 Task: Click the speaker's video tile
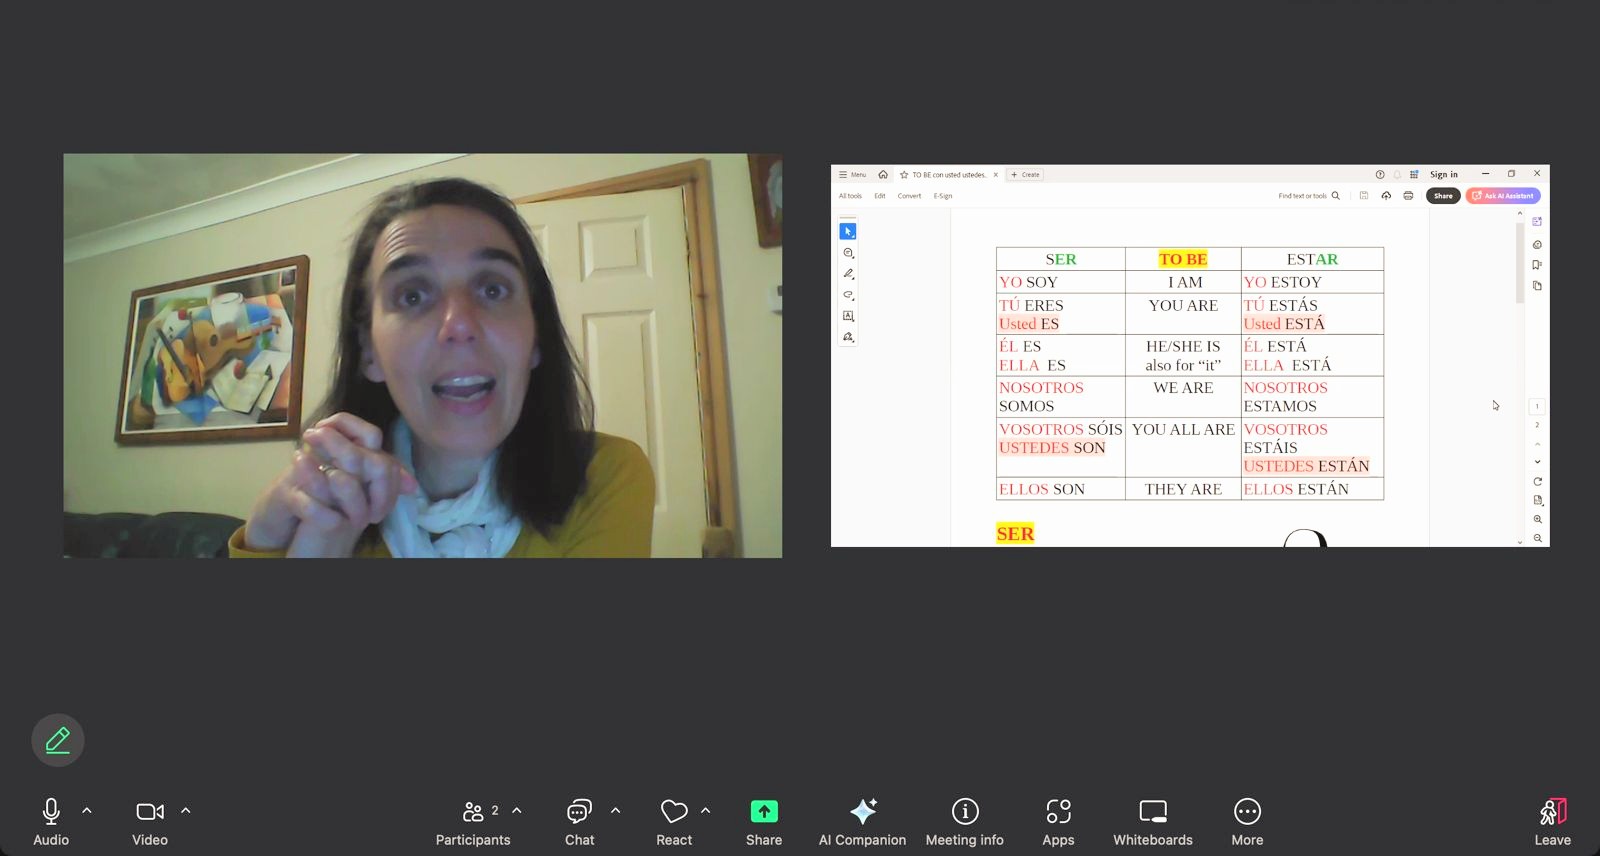tap(422, 355)
